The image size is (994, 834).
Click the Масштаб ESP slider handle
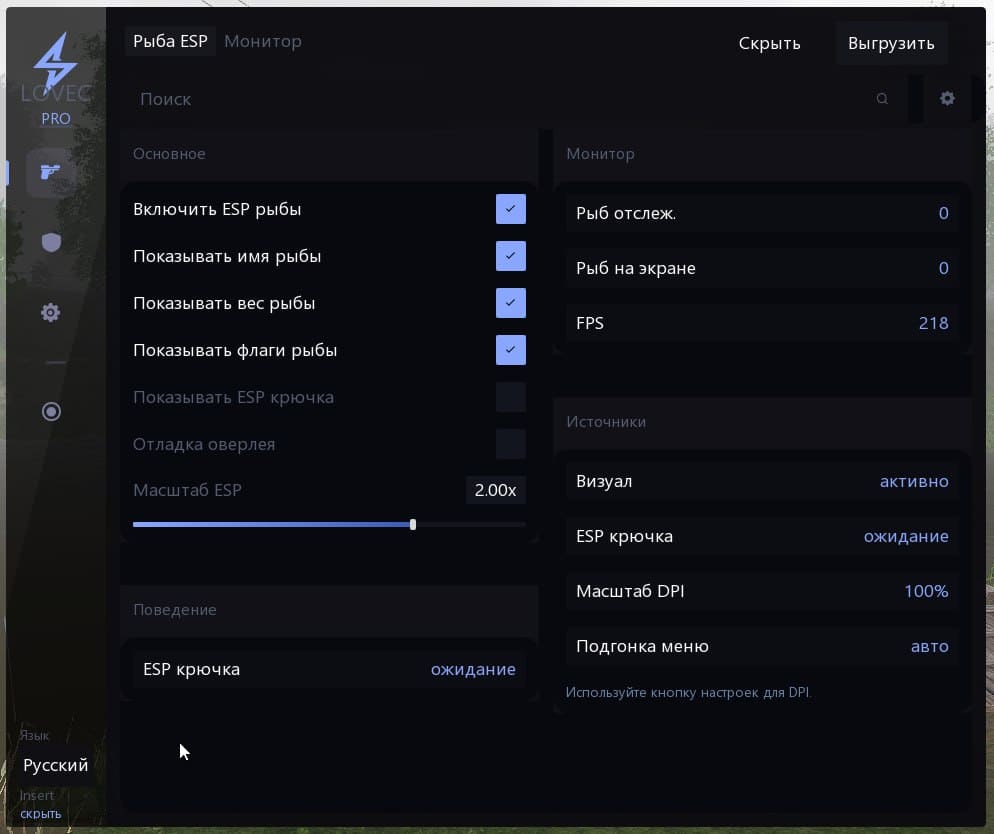pyautogui.click(x=413, y=524)
